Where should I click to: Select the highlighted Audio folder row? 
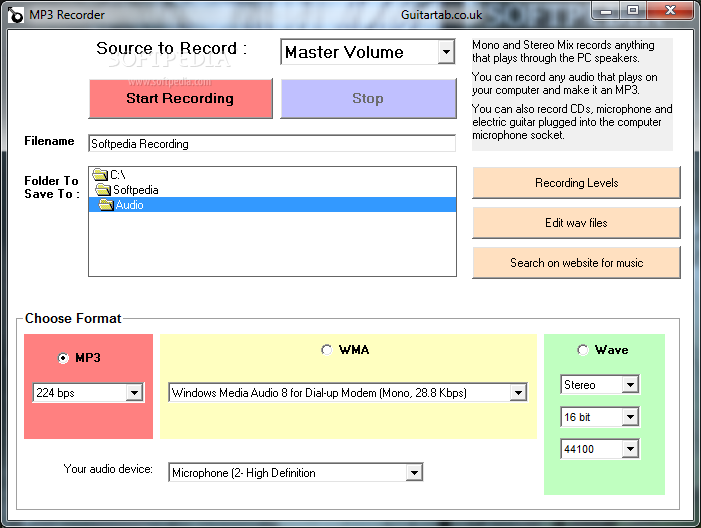point(272,205)
